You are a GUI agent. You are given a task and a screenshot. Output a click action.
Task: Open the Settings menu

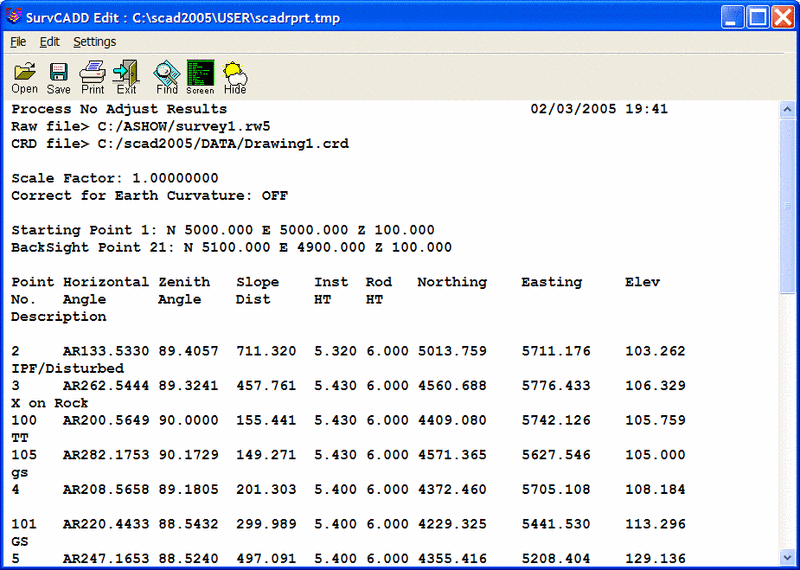[94, 42]
